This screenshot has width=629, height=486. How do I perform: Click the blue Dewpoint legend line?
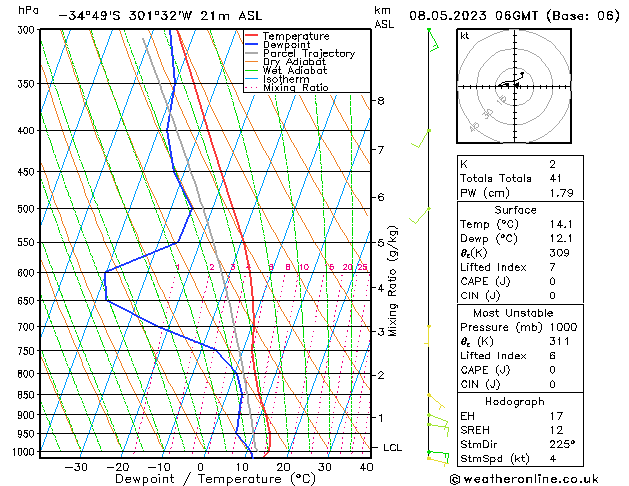[x=252, y=44]
